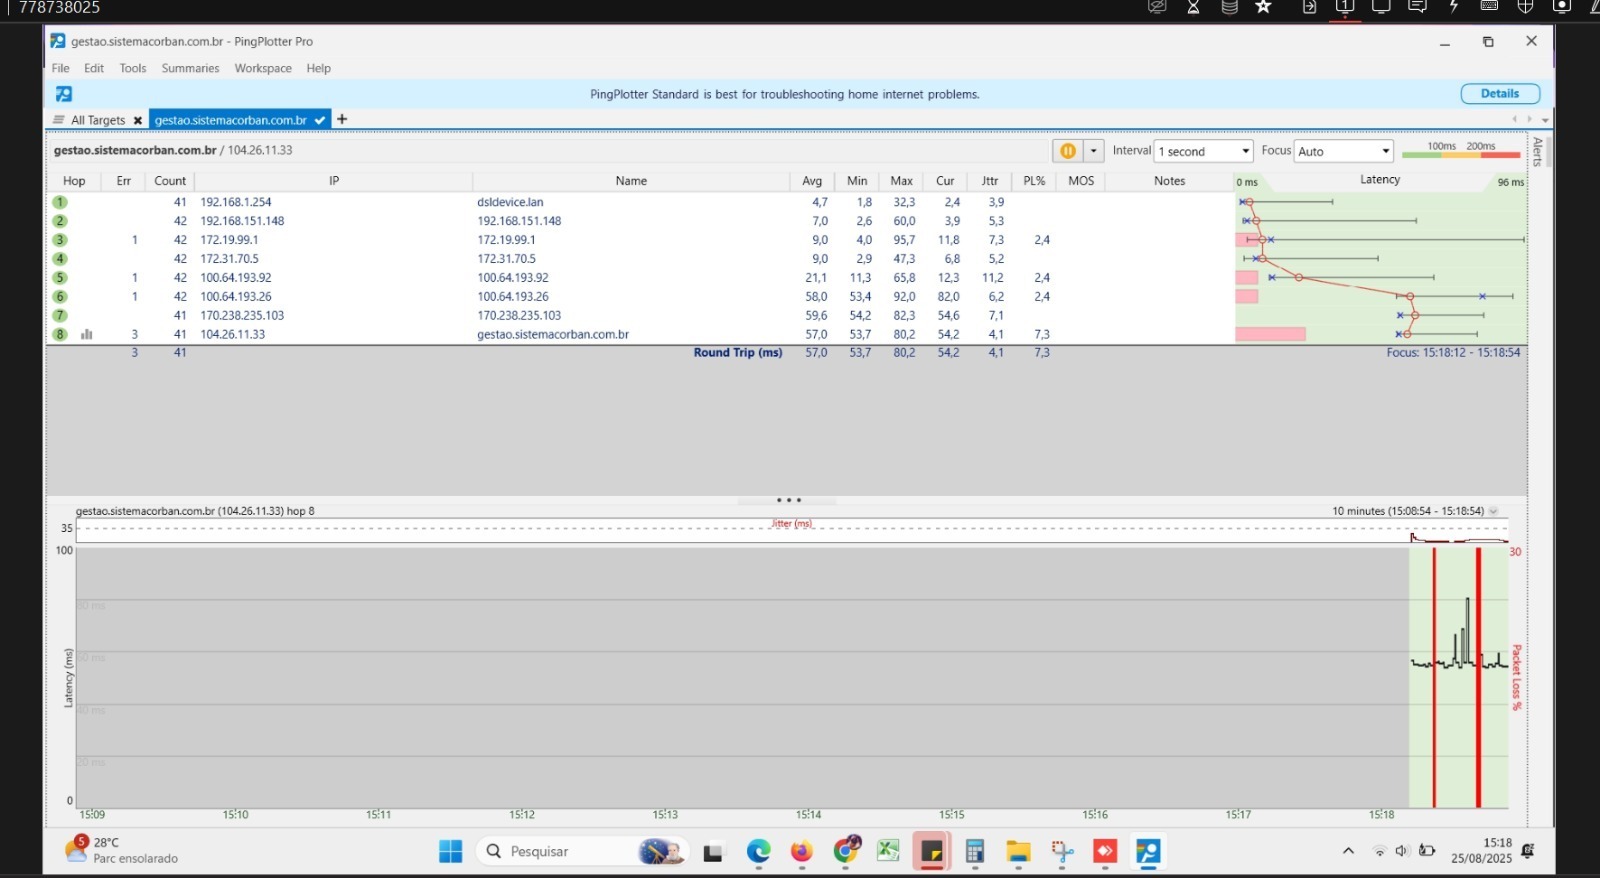Click the taskbar Pesquisar search box
The image size is (1600, 878).
(583, 851)
